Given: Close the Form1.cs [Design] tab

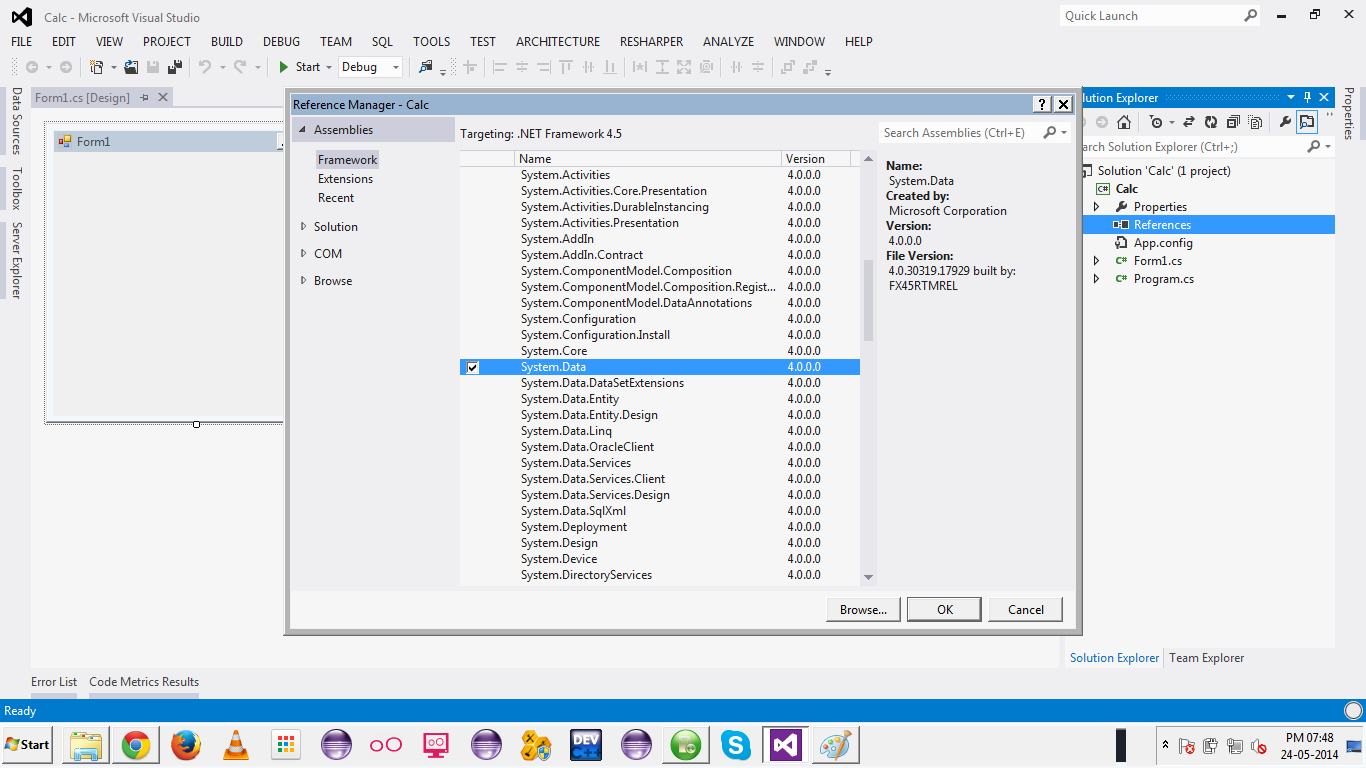Looking at the screenshot, I should coord(163,97).
